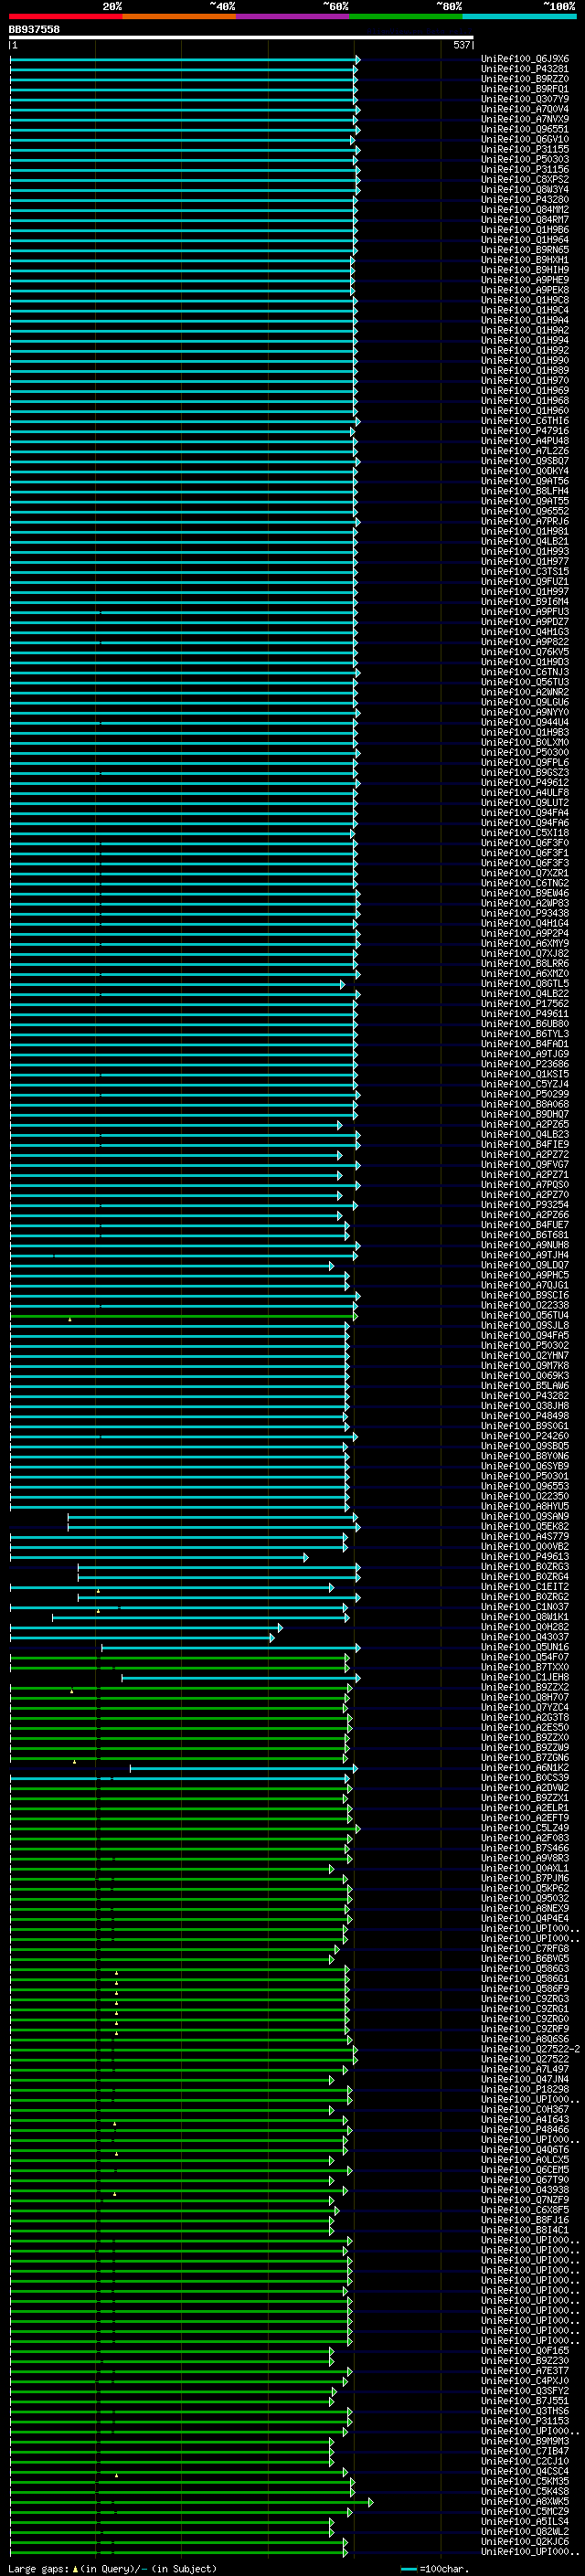
Task: Click the query end position 537
Action: coord(461,46)
